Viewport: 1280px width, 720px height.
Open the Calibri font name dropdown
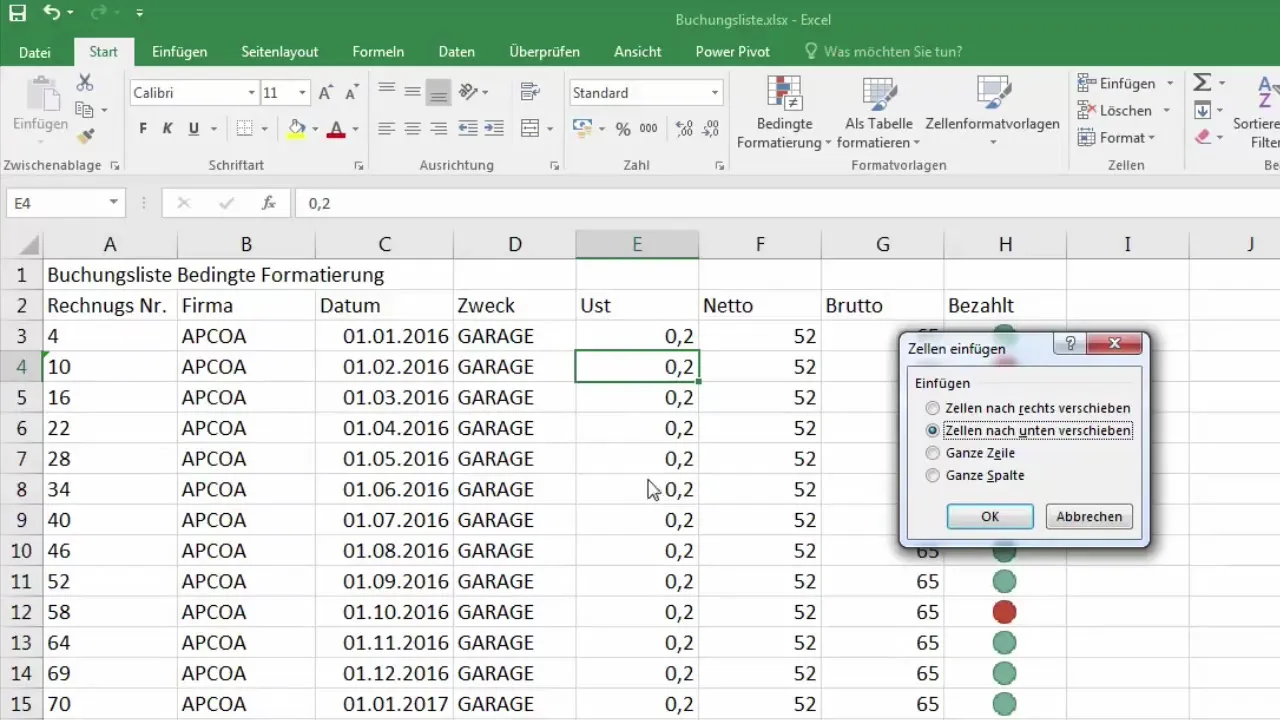[252, 93]
